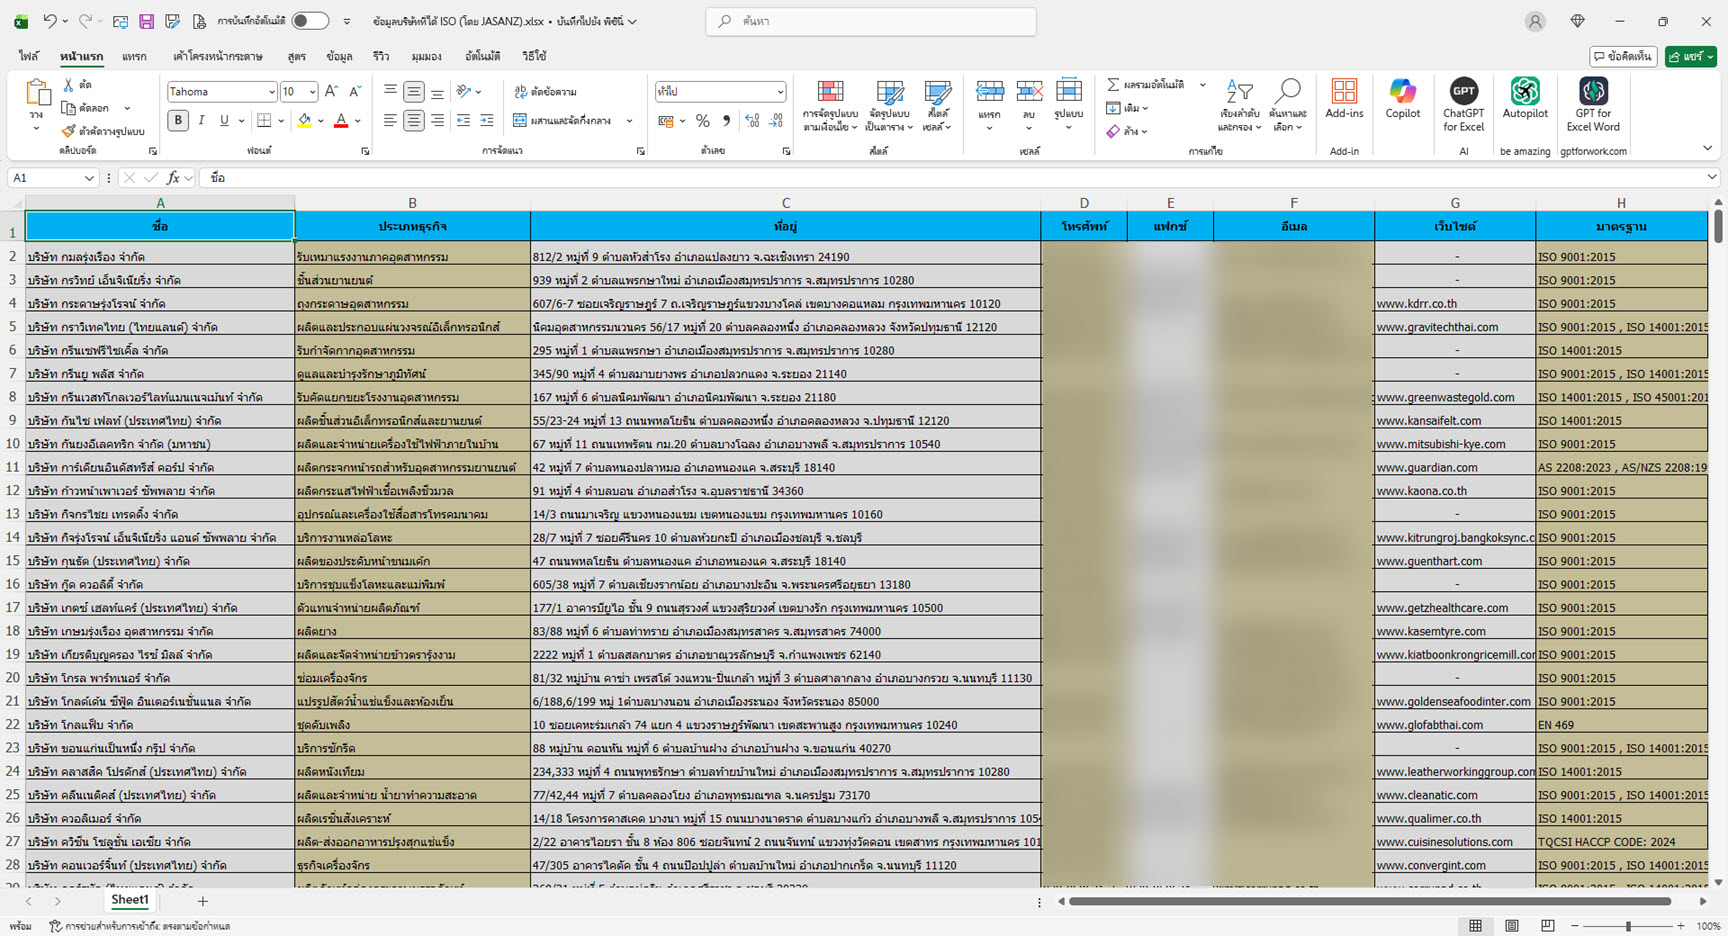The height and width of the screenshot is (936, 1728).
Task: Expand the Name Box dropdown arrow
Action: 89,178
